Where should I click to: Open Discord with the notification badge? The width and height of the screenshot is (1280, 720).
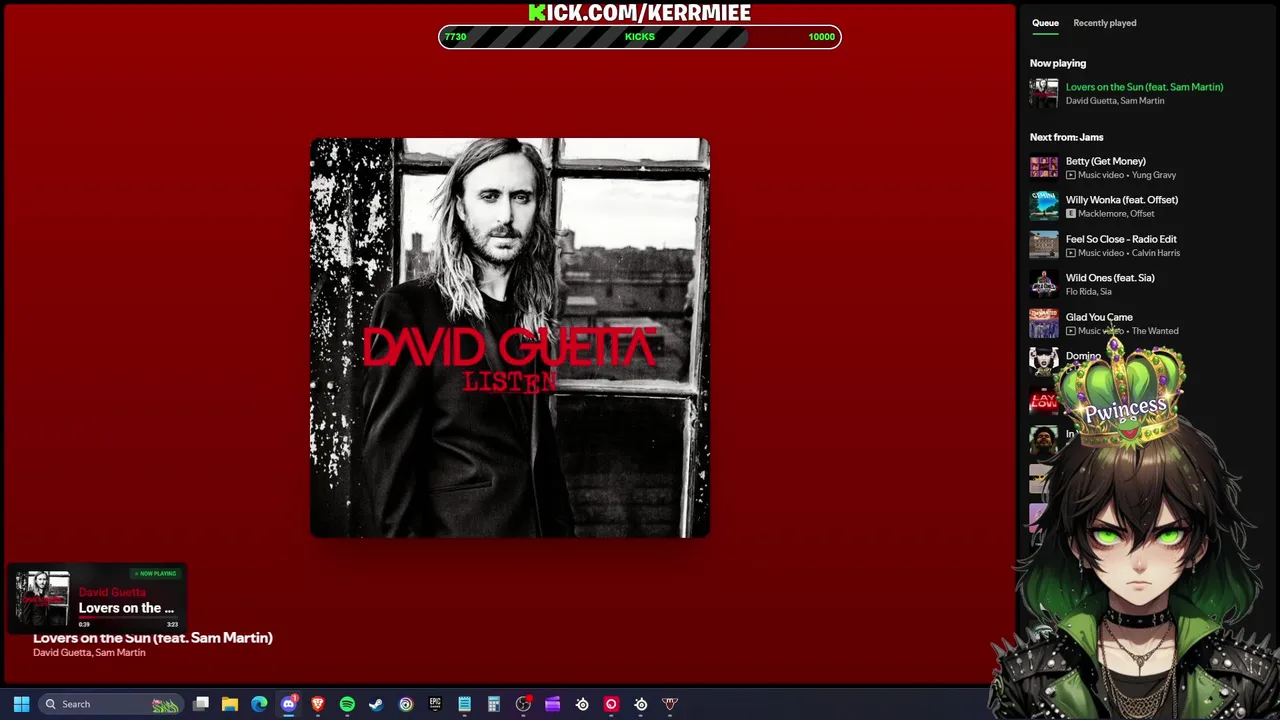(289, 704)
